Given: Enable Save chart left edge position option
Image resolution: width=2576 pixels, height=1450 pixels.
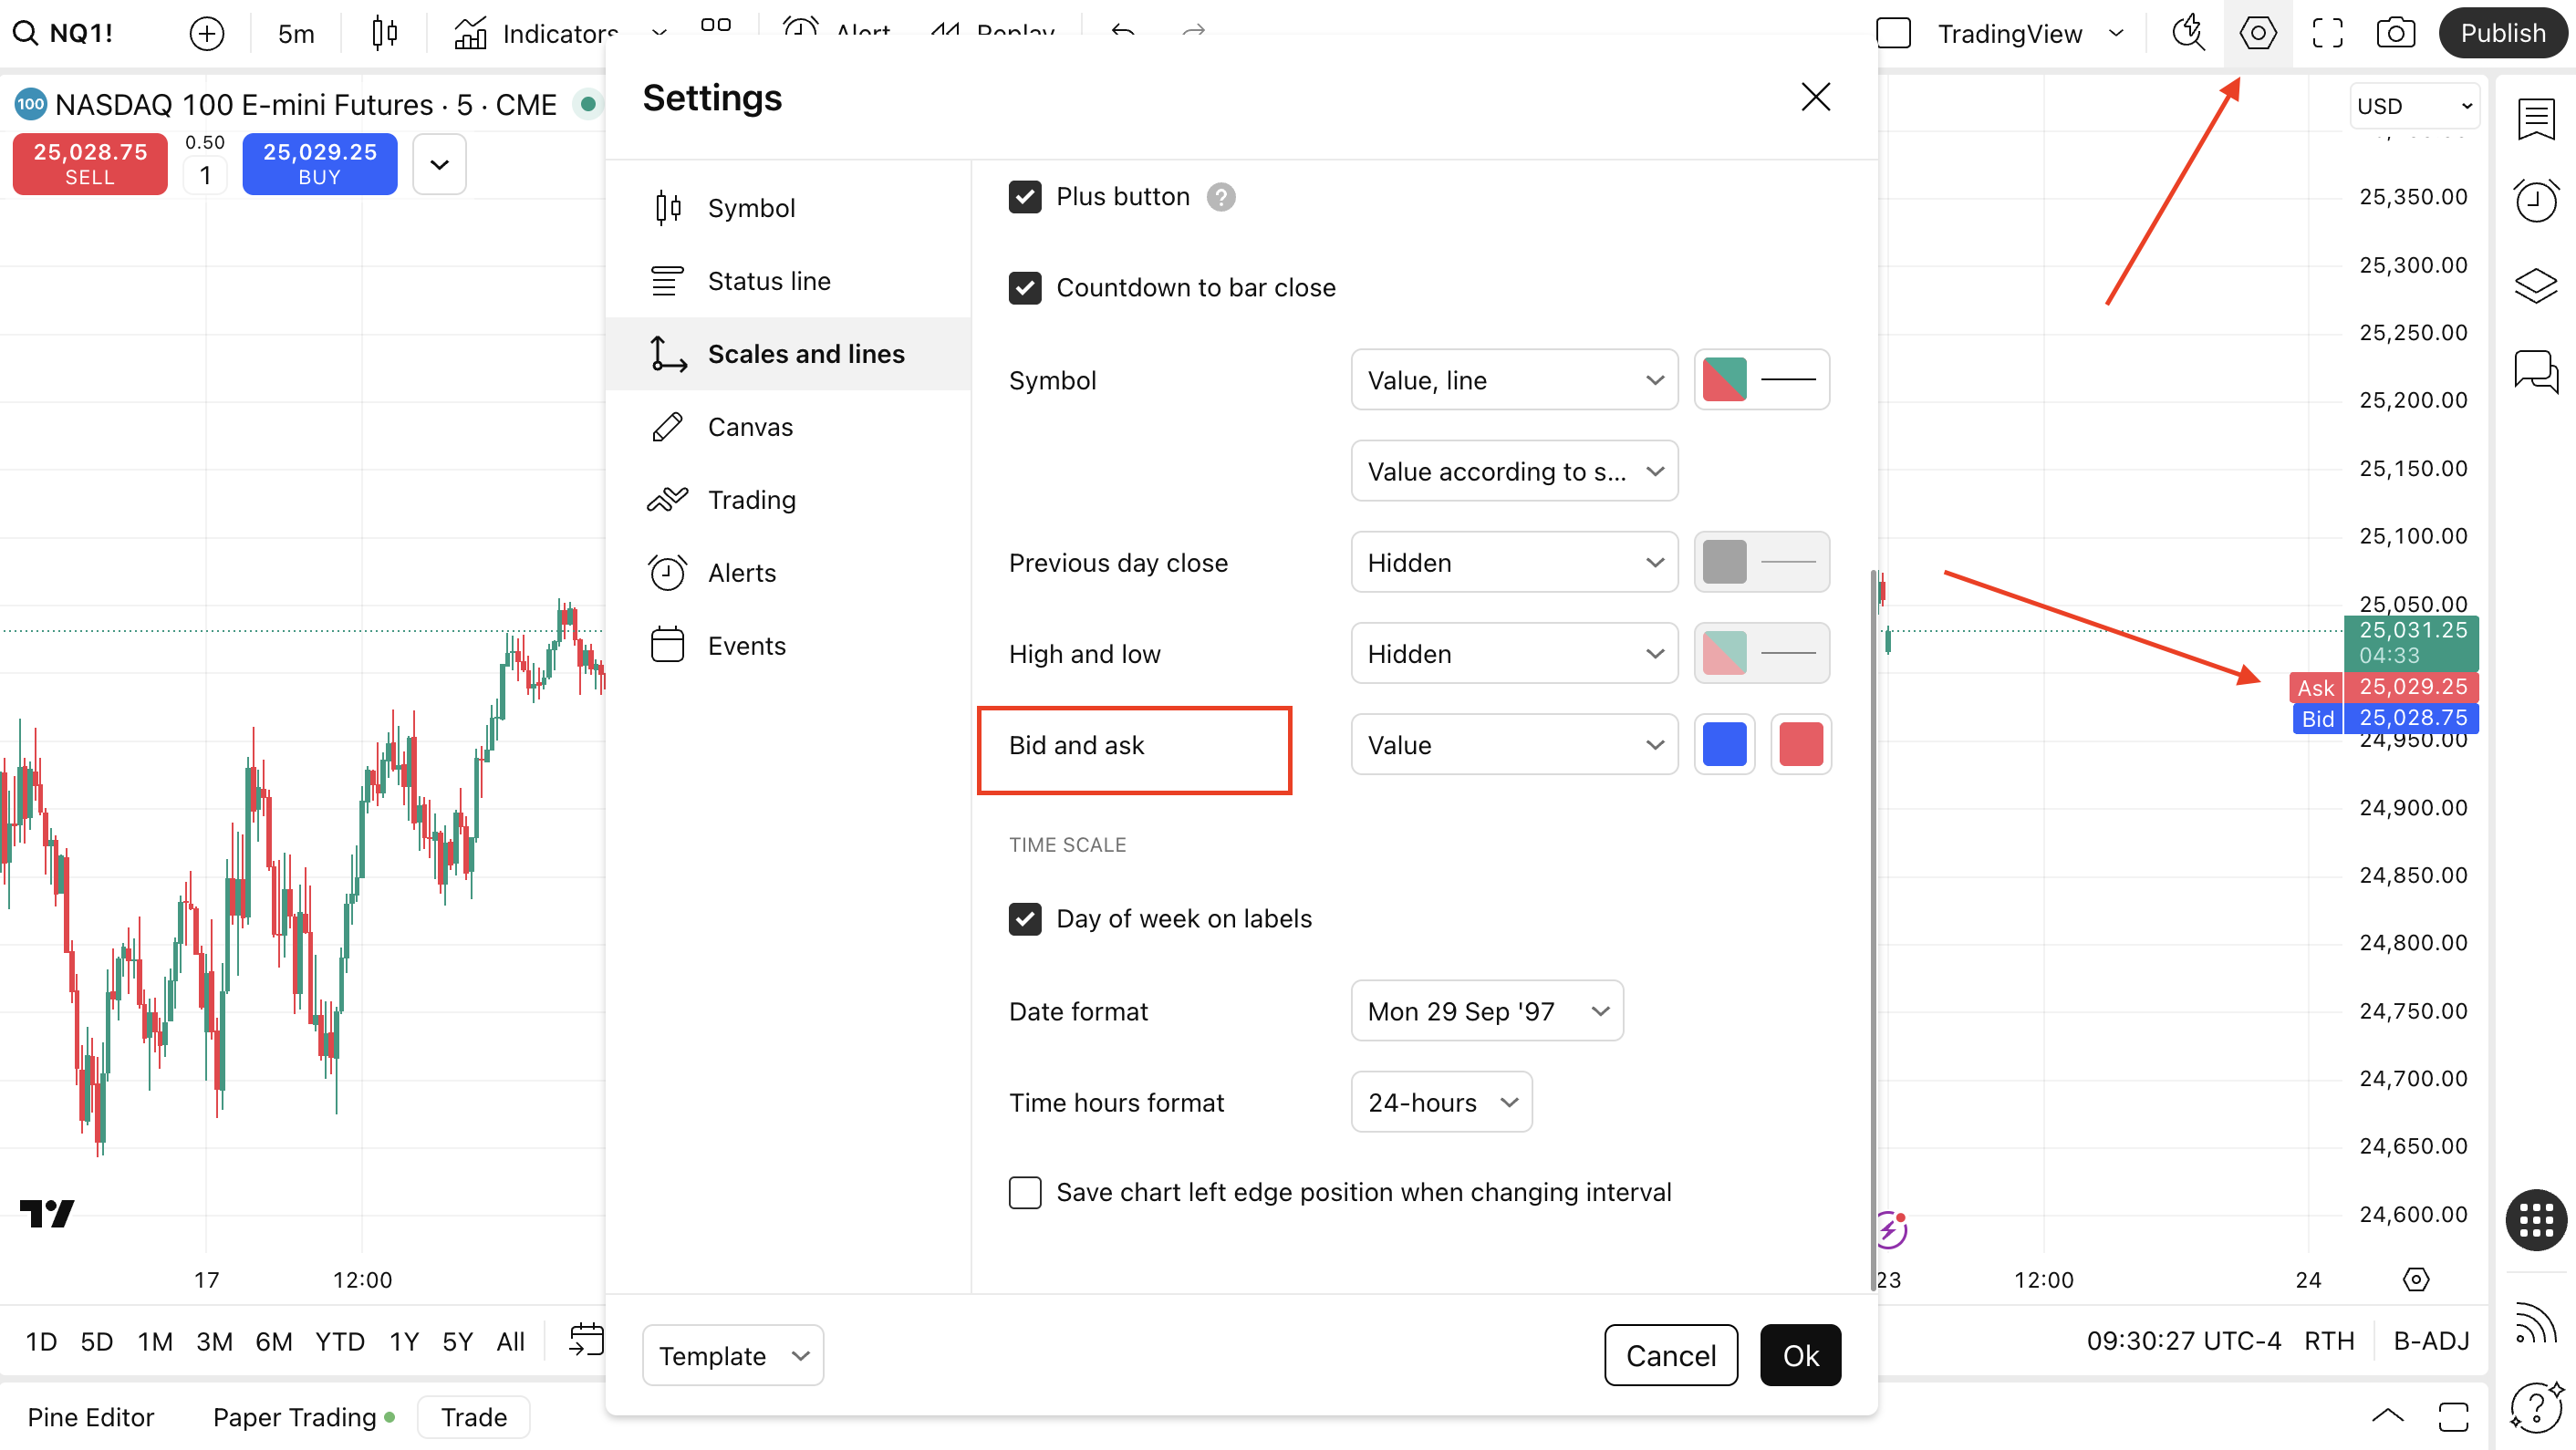Looking at the screenshot, I should click(x=1025, y=1192).
